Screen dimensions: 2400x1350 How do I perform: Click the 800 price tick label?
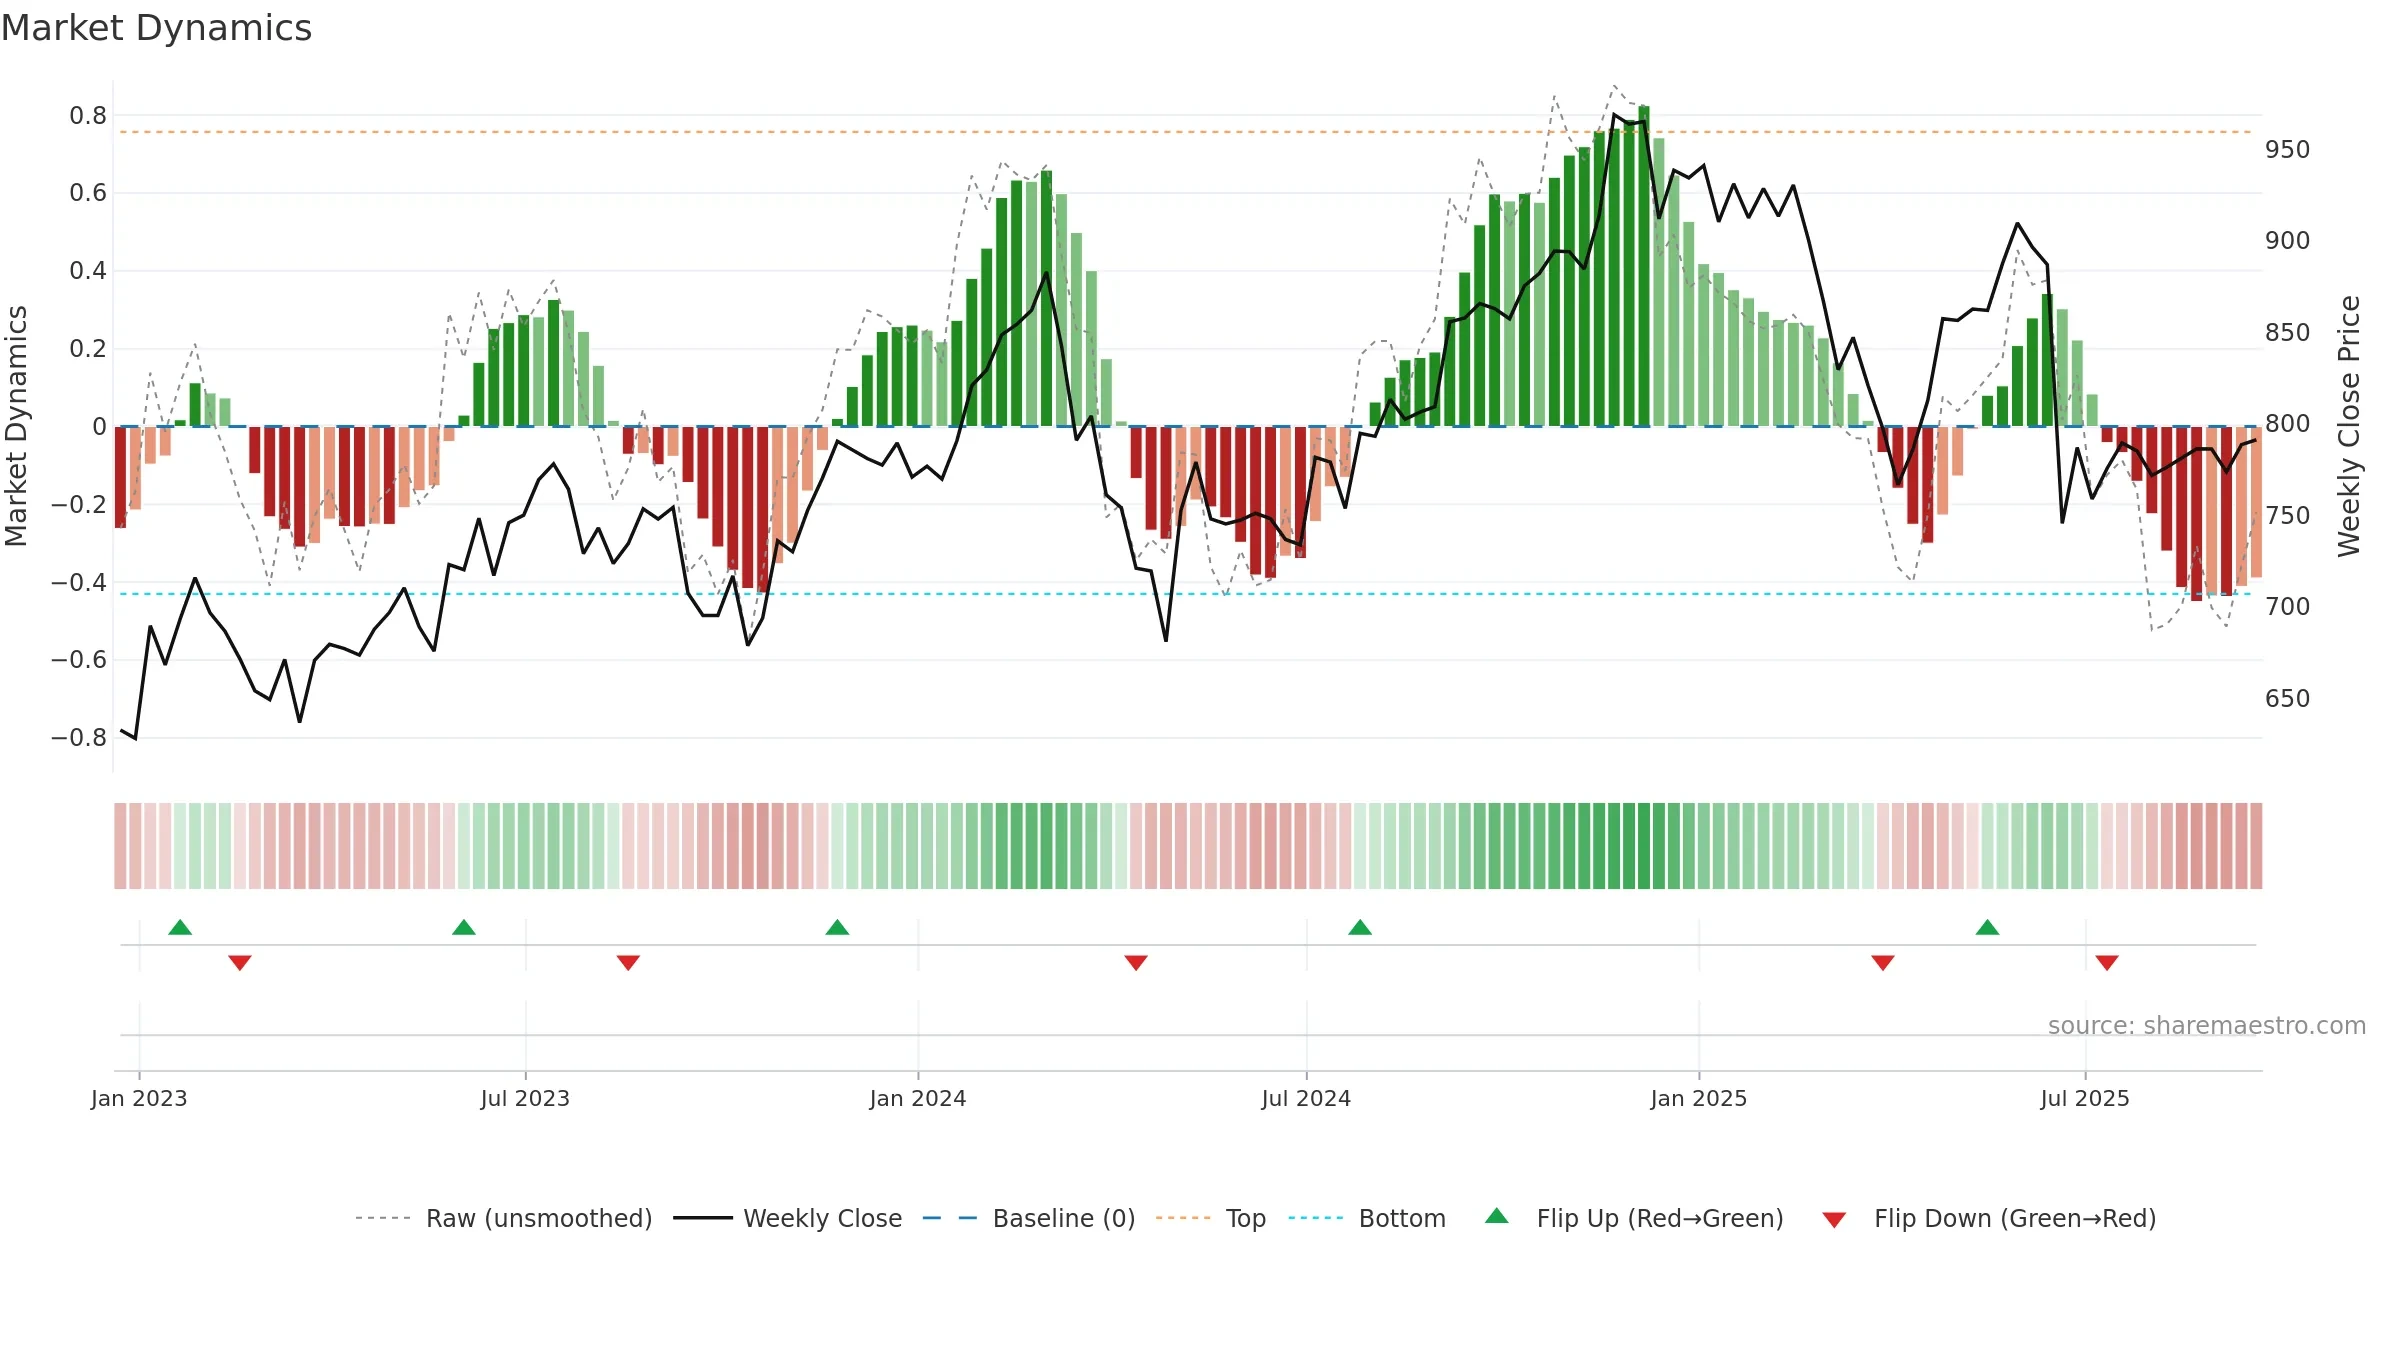click(x=2288, y=424)
